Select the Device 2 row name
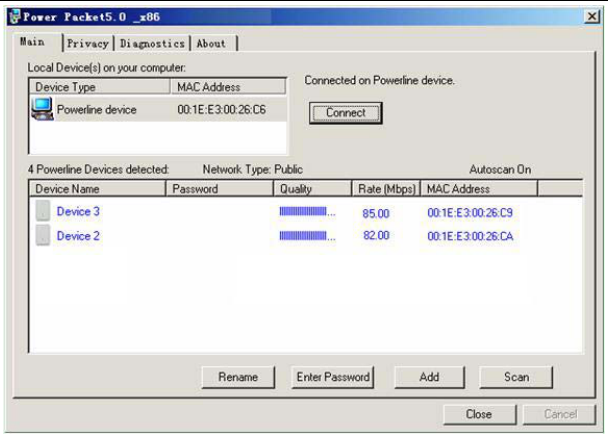 coord(78,236)
